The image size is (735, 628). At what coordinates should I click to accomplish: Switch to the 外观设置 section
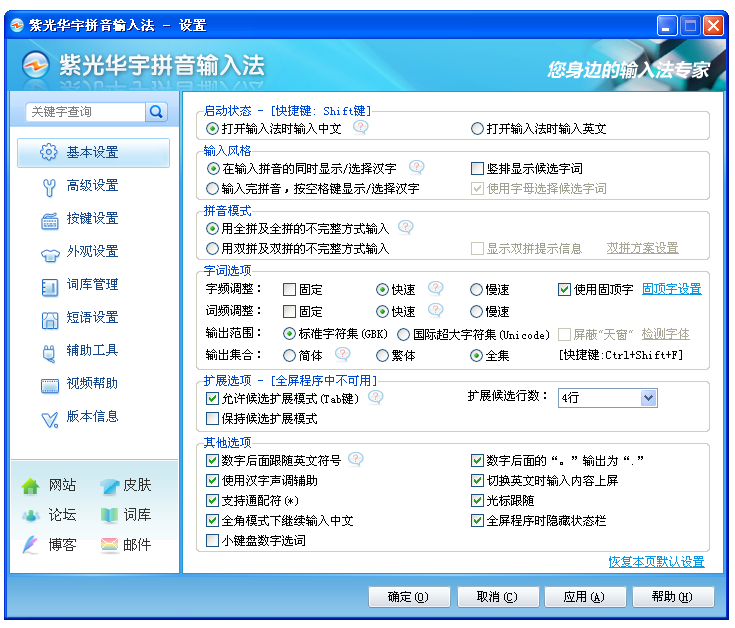click(92, 251)
